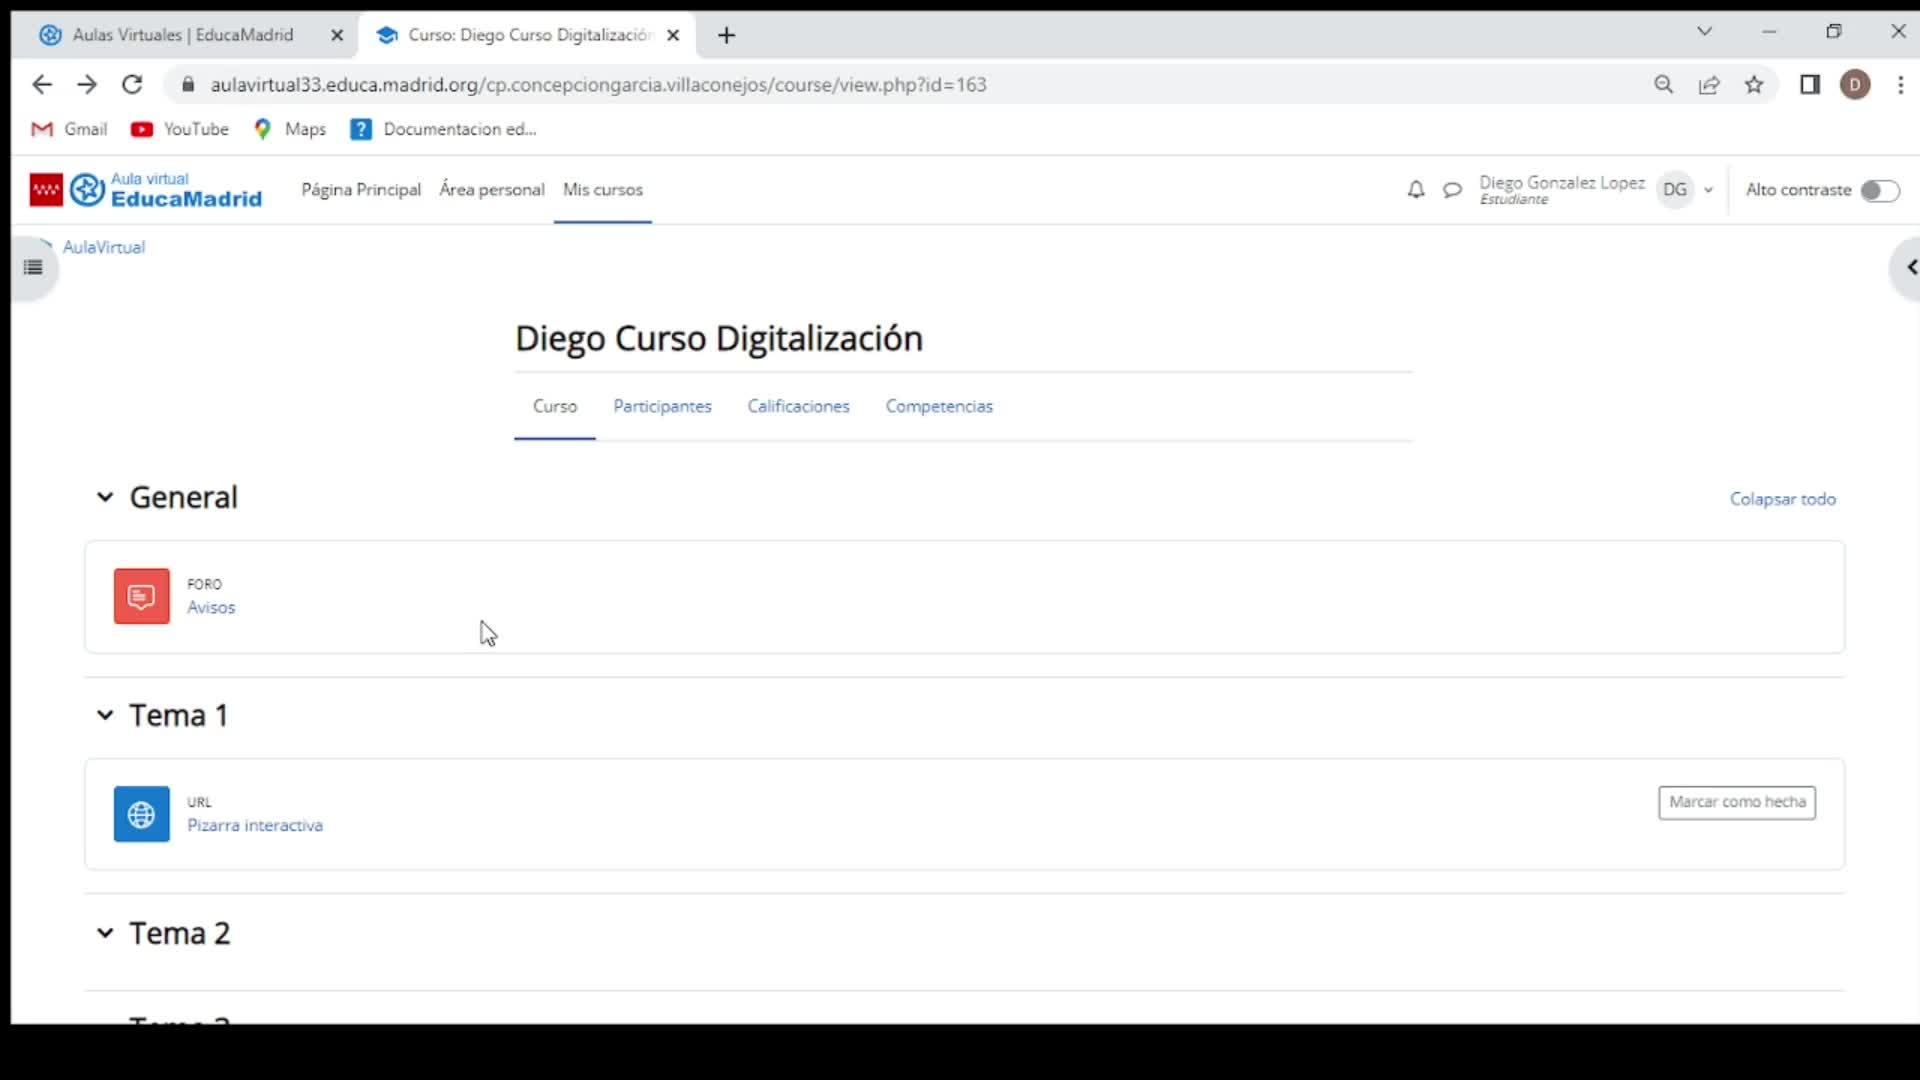Mark Pizarra interactiva as done

[x=1736, y=802]
